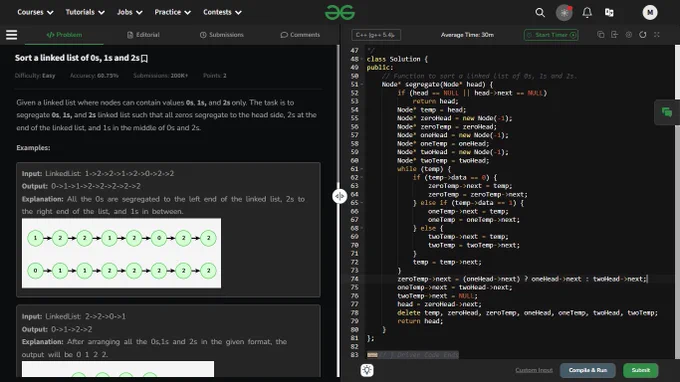Click Compile & Run button
The width and height of the screenshot is (680, 382).
(588, 370)
